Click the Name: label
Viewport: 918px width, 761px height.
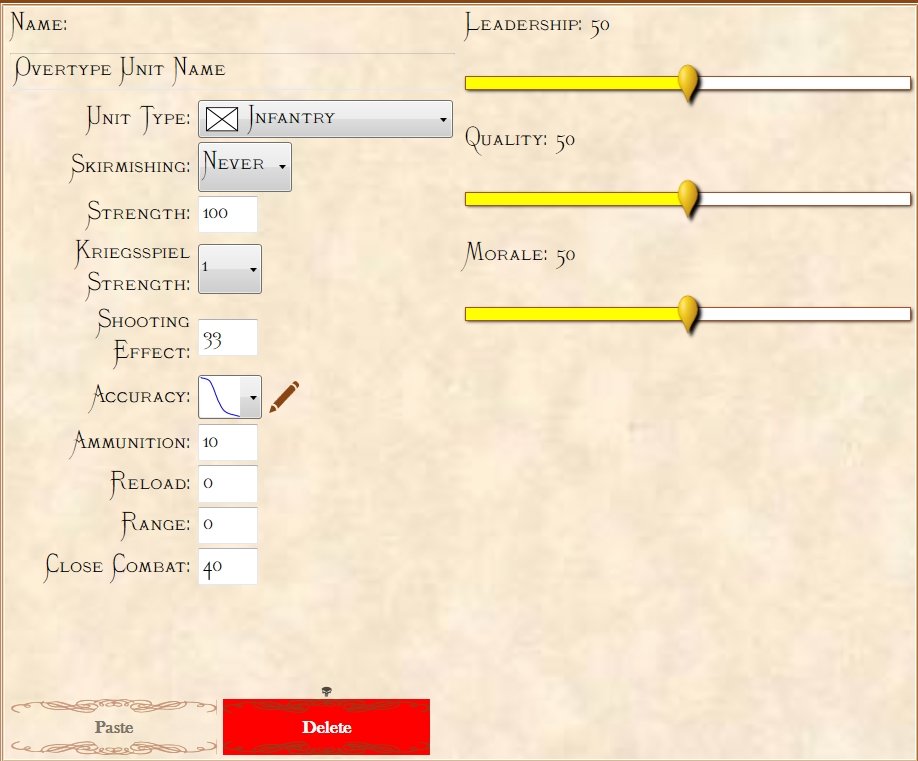pyautogui.click(x=39, y=24)
